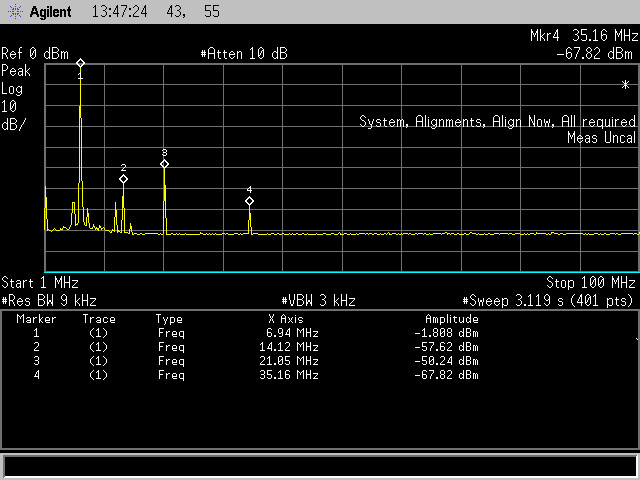Select marker 3 diamond on the trace
This screenshot has width=640, height=480.
pos(164,164)
